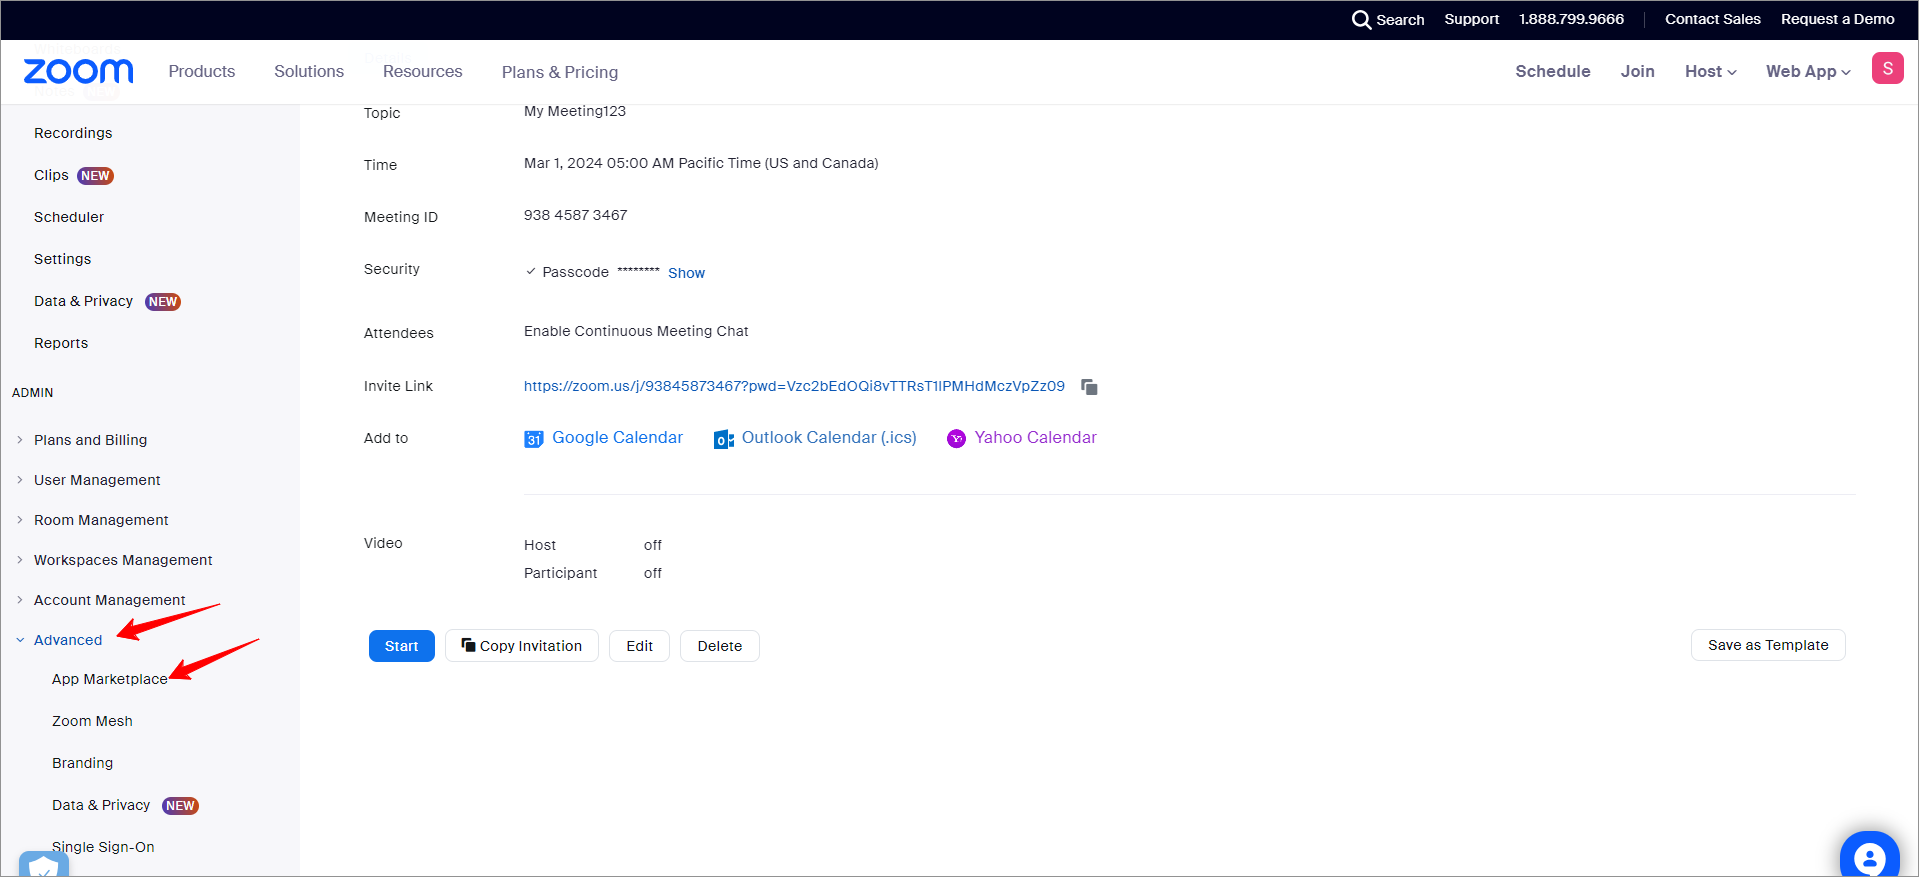1919x877 pixels.
Task: Click the Copy Invitation button
Action: point(522,646)
